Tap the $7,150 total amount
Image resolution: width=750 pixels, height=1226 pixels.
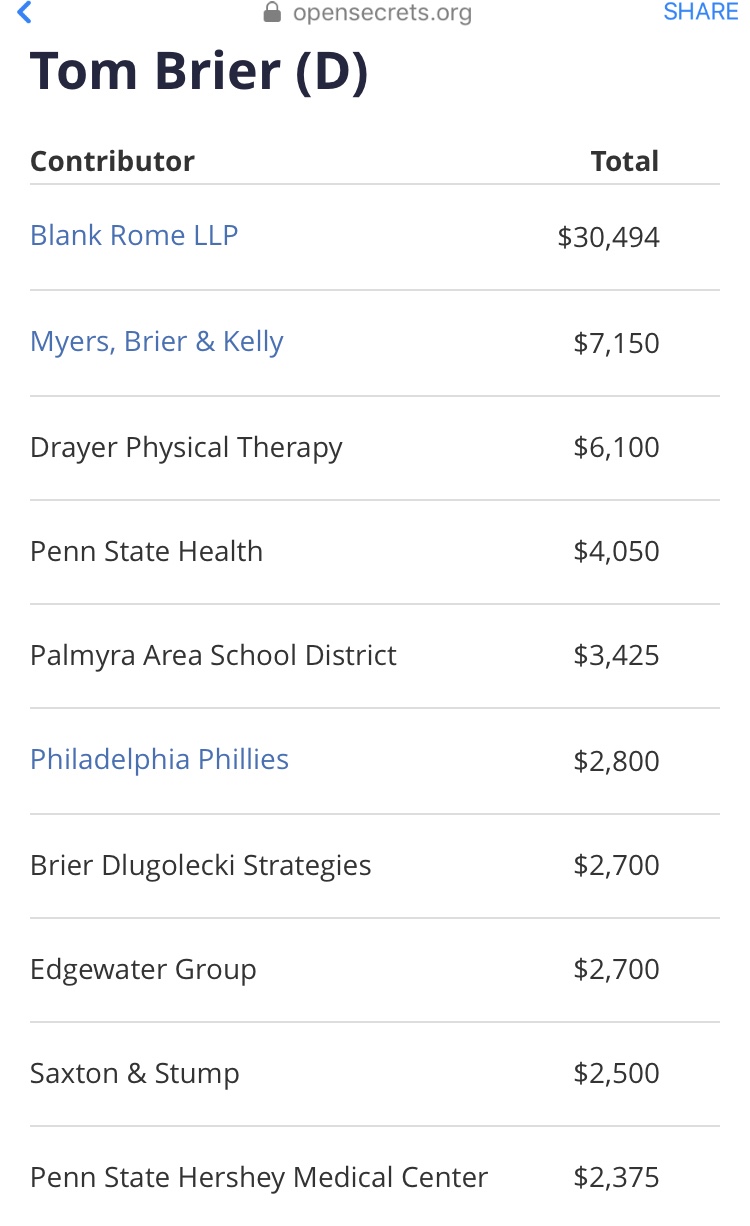(616, 343)
